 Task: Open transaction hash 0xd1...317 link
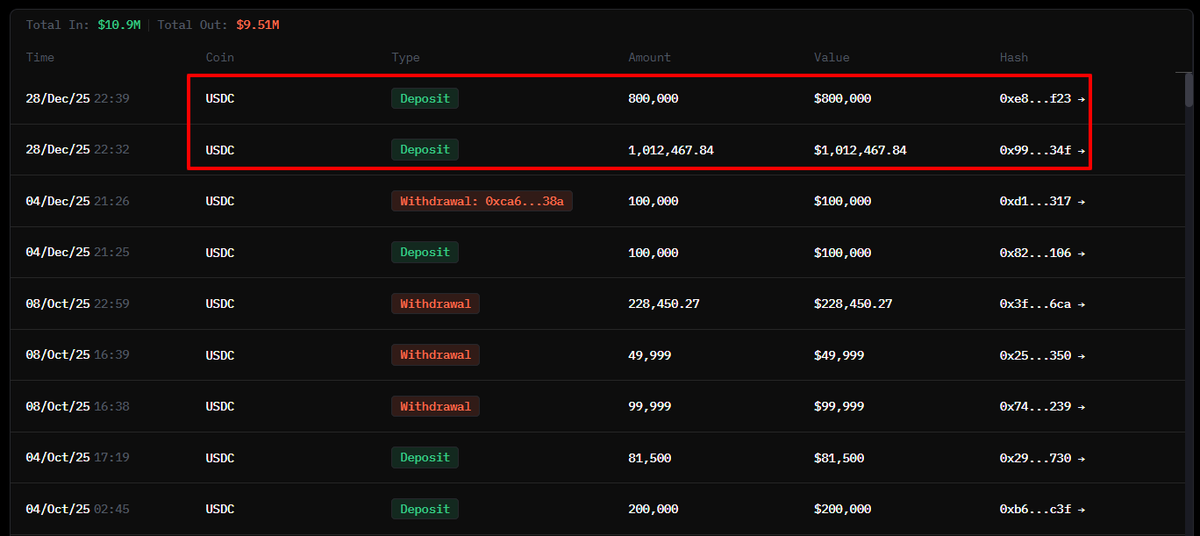1042,201
